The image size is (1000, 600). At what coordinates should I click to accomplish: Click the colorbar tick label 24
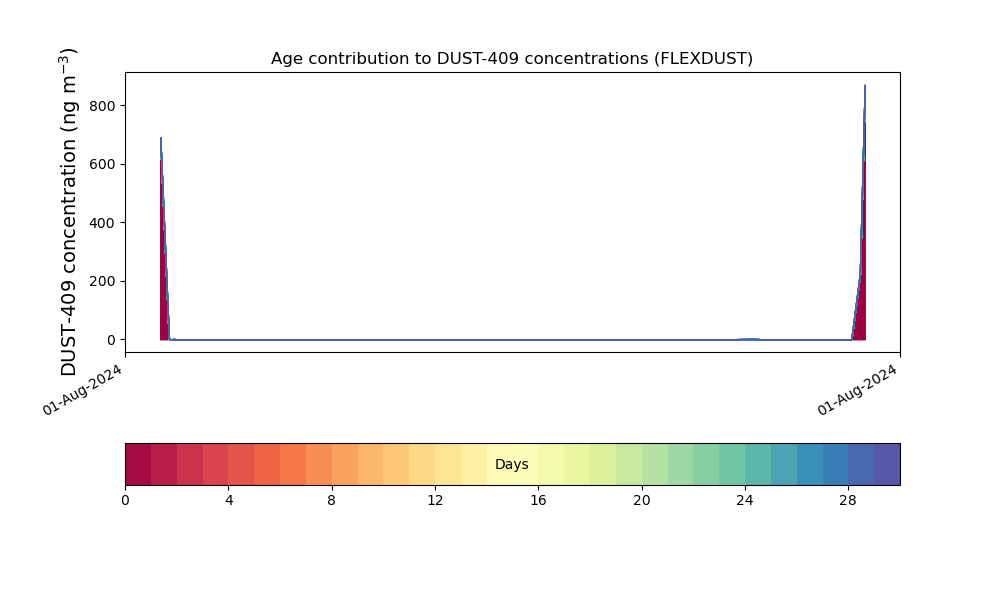(745, 500)
